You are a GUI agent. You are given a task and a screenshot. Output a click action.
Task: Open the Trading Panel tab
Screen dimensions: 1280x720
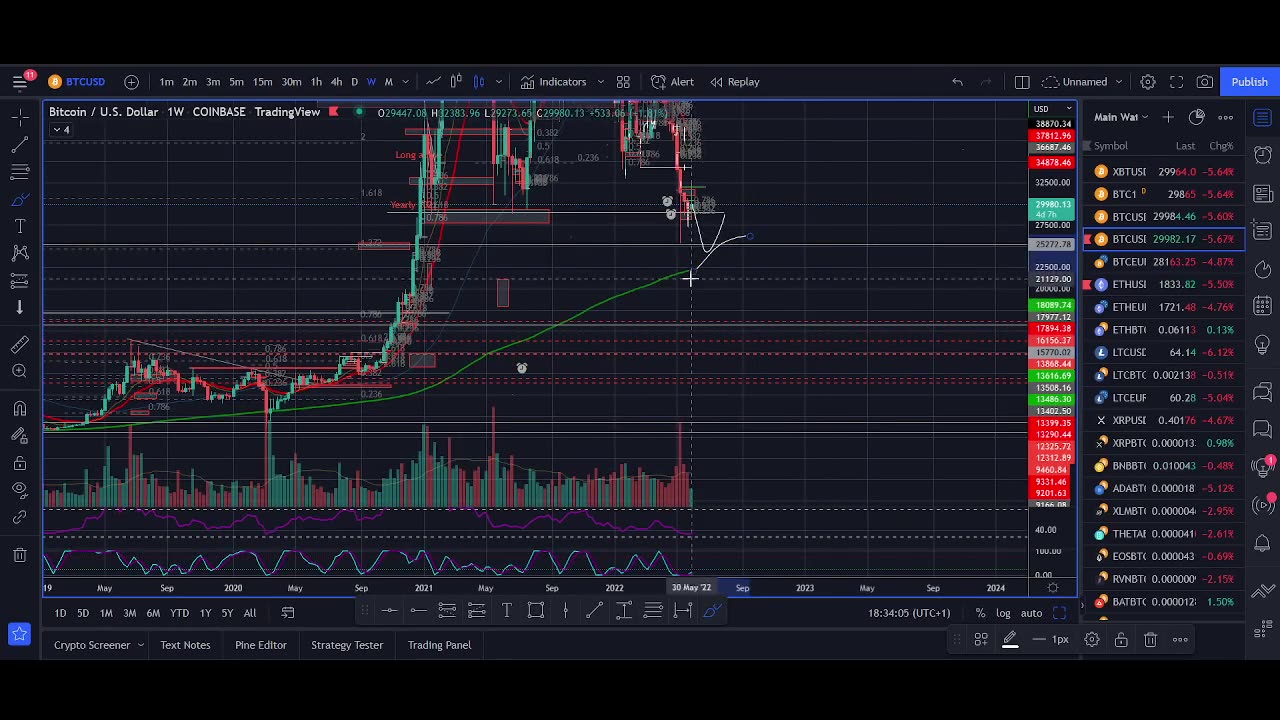tap(439, 645)
